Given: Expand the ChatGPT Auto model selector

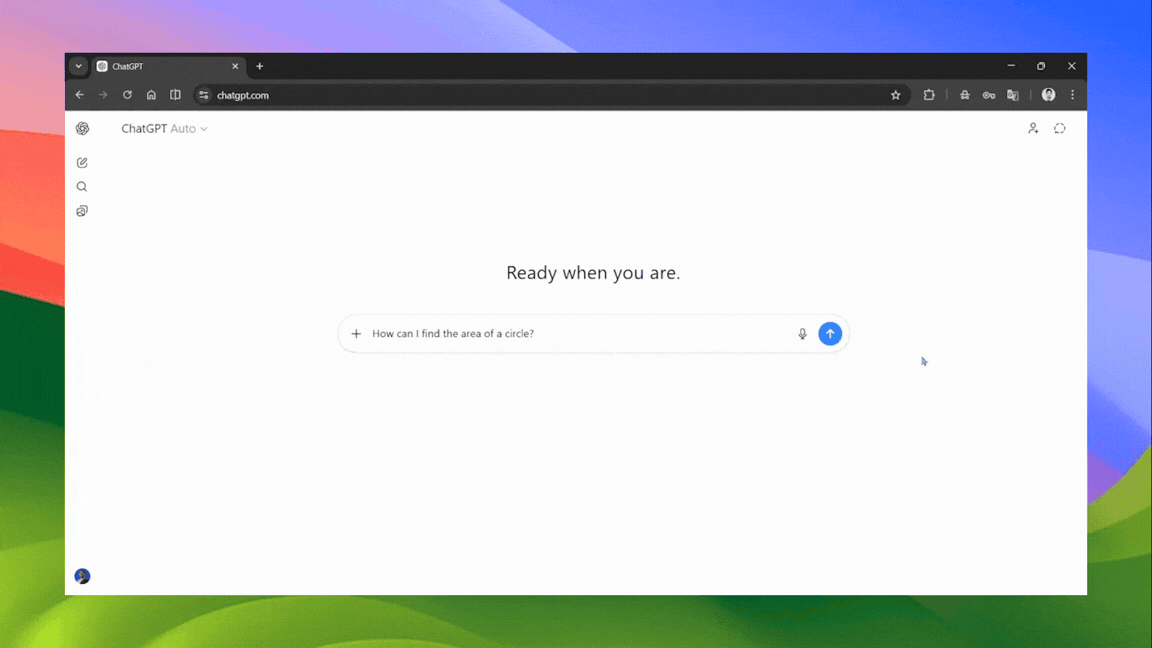Looking at the screenshot, I should 164,129.
